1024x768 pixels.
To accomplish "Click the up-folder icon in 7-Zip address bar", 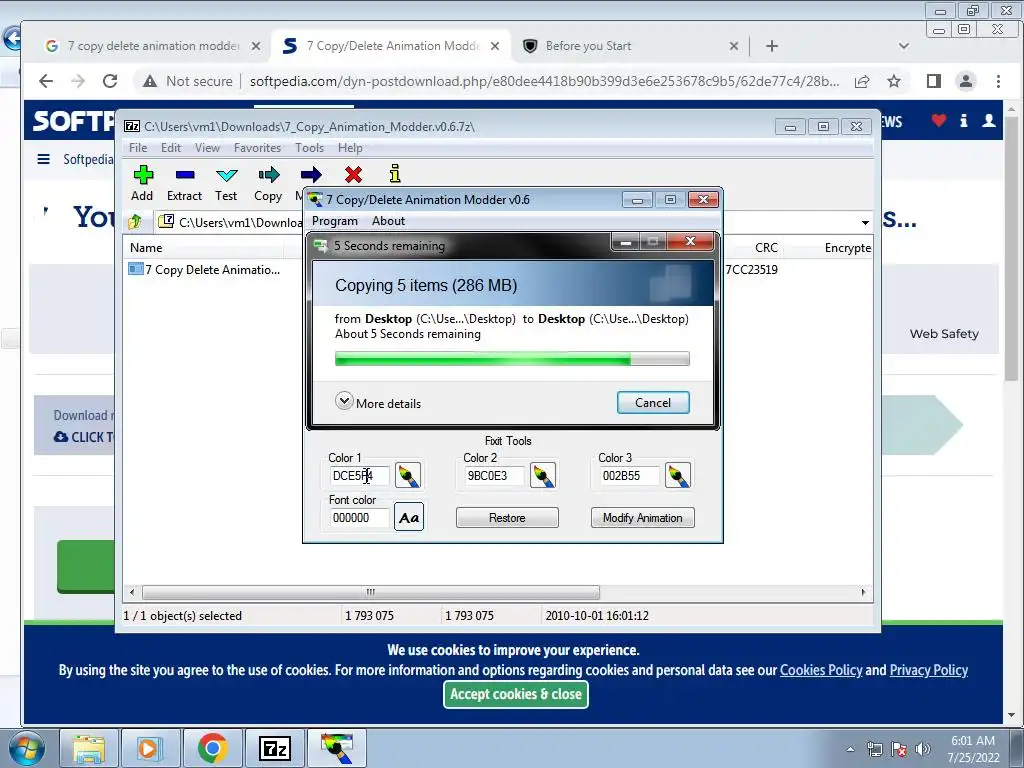I will (135, 222).
